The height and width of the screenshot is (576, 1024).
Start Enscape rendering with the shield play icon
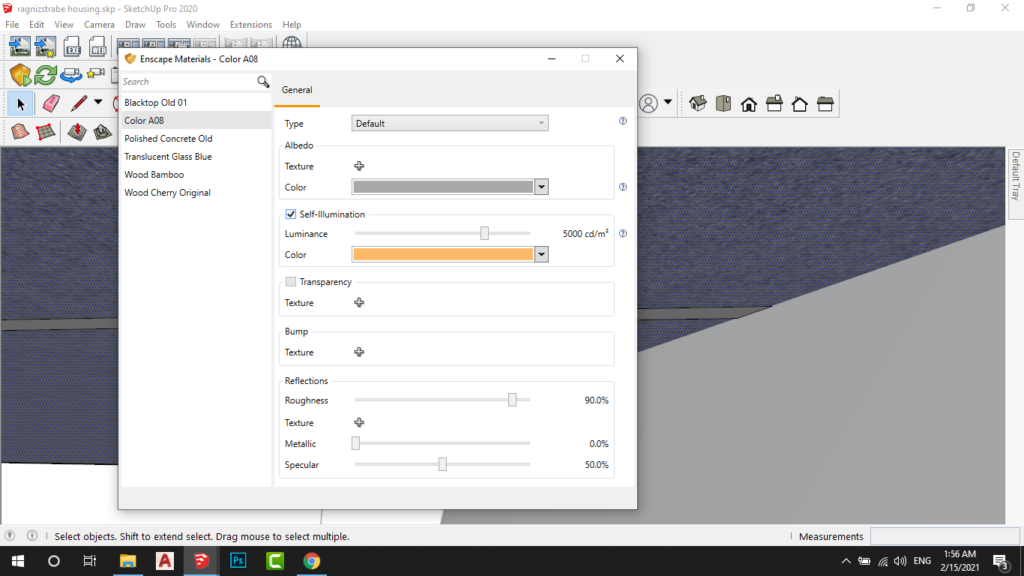pyautogui.click(x=20, y=75)
